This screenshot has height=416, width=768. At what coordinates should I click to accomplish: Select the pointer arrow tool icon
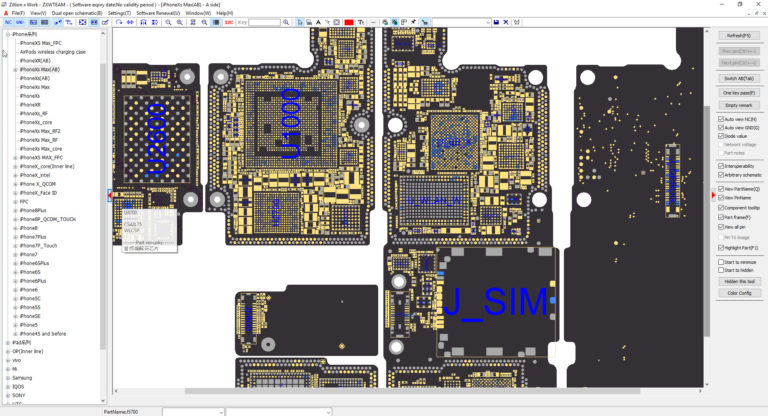pos(300,22)
